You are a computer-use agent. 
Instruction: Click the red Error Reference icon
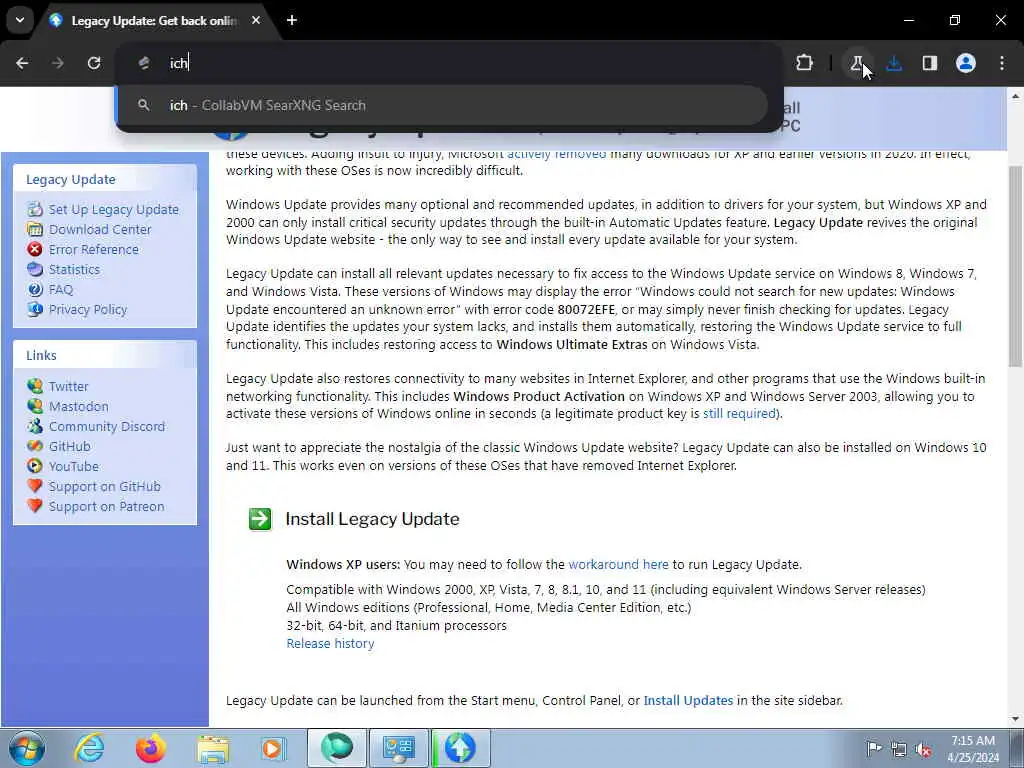(x=35, y=249)
